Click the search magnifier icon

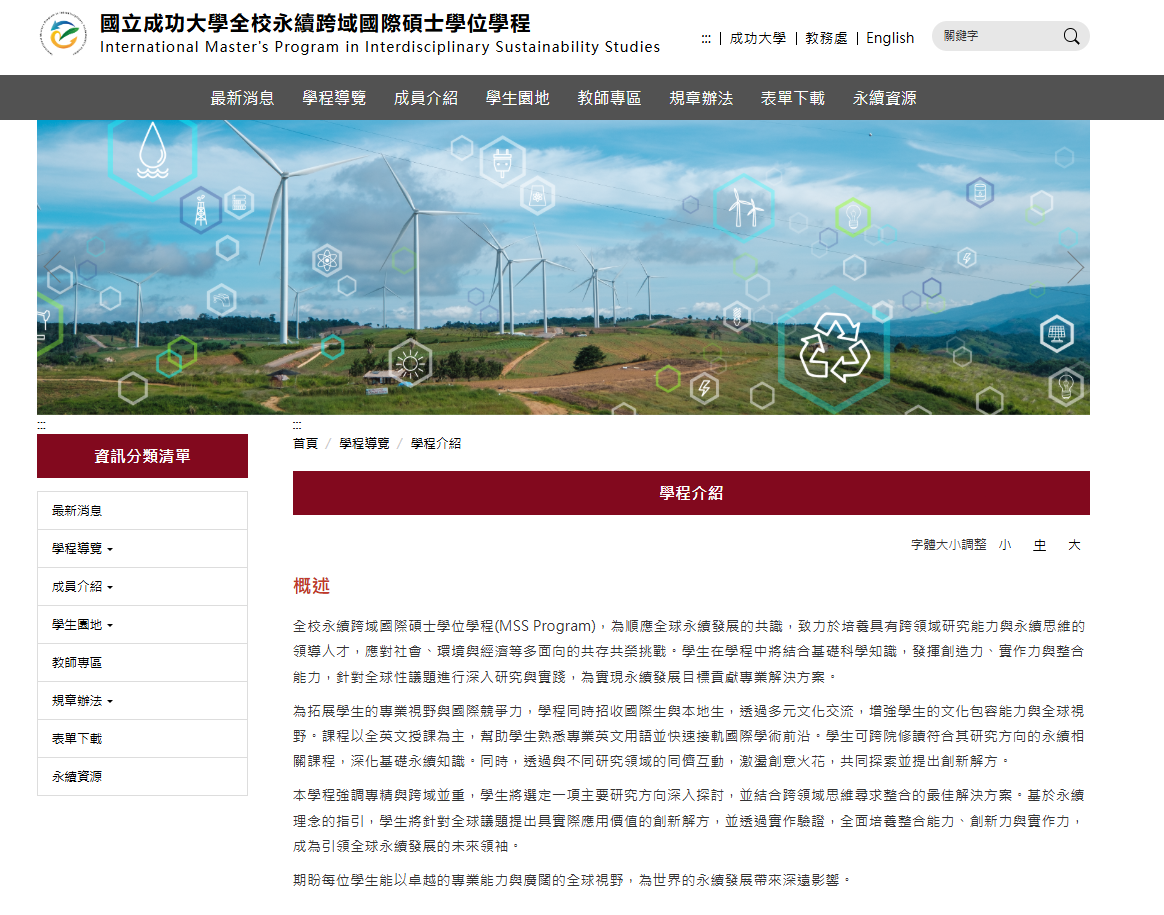click(1071, 37)
